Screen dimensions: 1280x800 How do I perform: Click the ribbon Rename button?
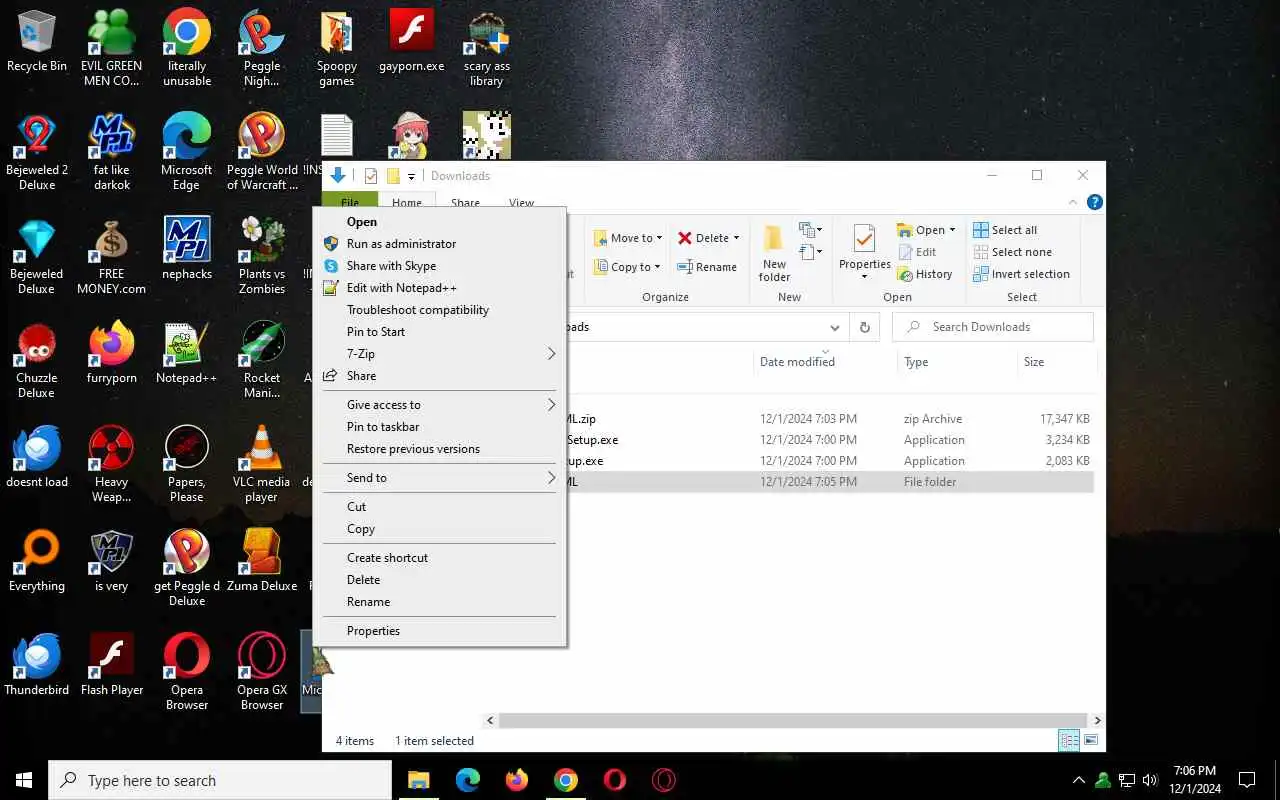pyautogui.click(x=707, y=267)
